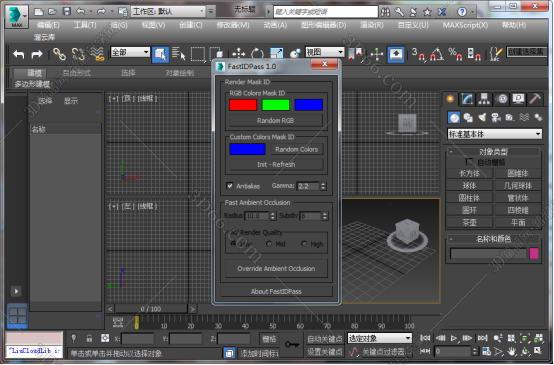Click the Bind to Space Warp tool
The width and height of the screenshot is (554, 365).
[97, 54]
